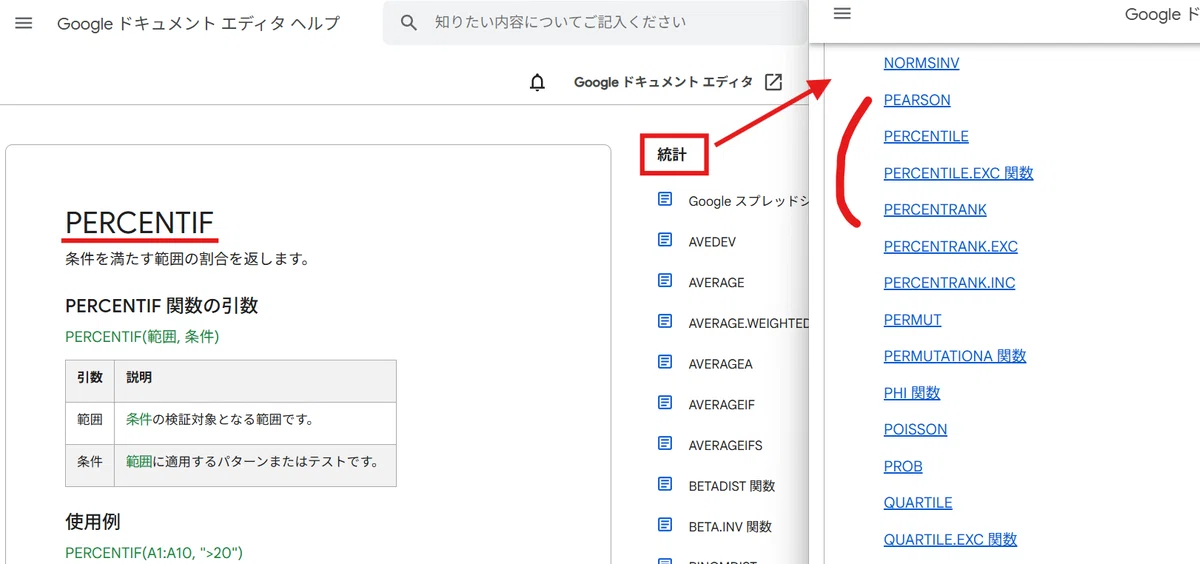Click the document icon next to AVERAGE
Screen dimensions: 1200x564
[x=665, y=281]
